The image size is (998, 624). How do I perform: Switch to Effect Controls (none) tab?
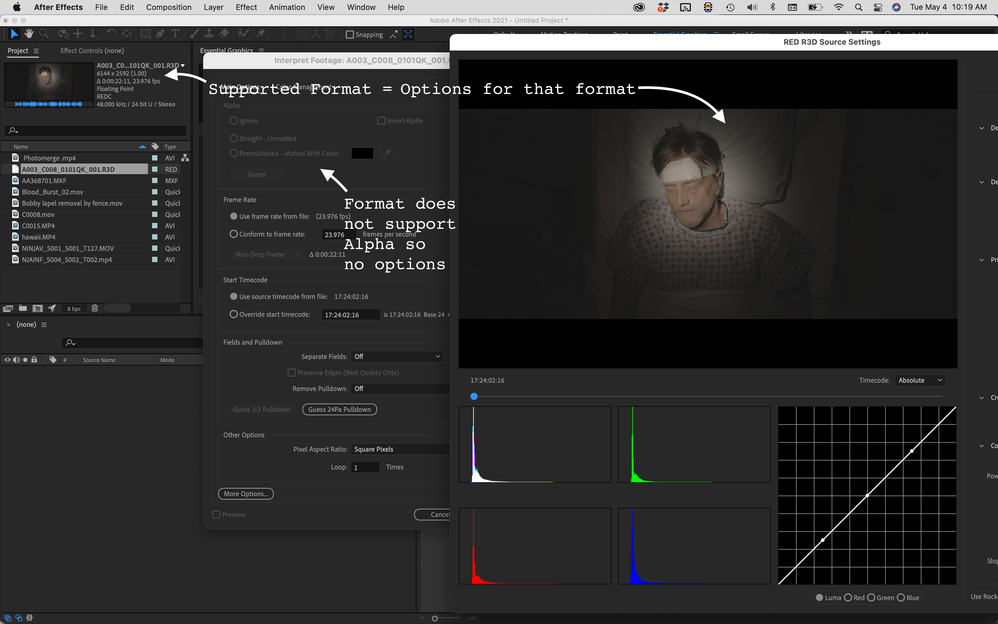92,50
